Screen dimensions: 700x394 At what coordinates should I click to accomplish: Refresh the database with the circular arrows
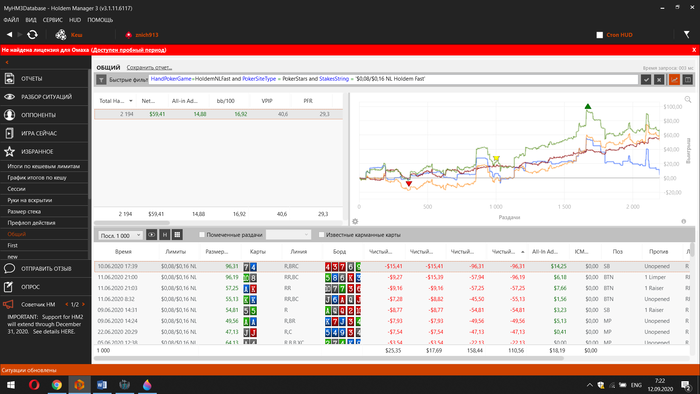32,34
